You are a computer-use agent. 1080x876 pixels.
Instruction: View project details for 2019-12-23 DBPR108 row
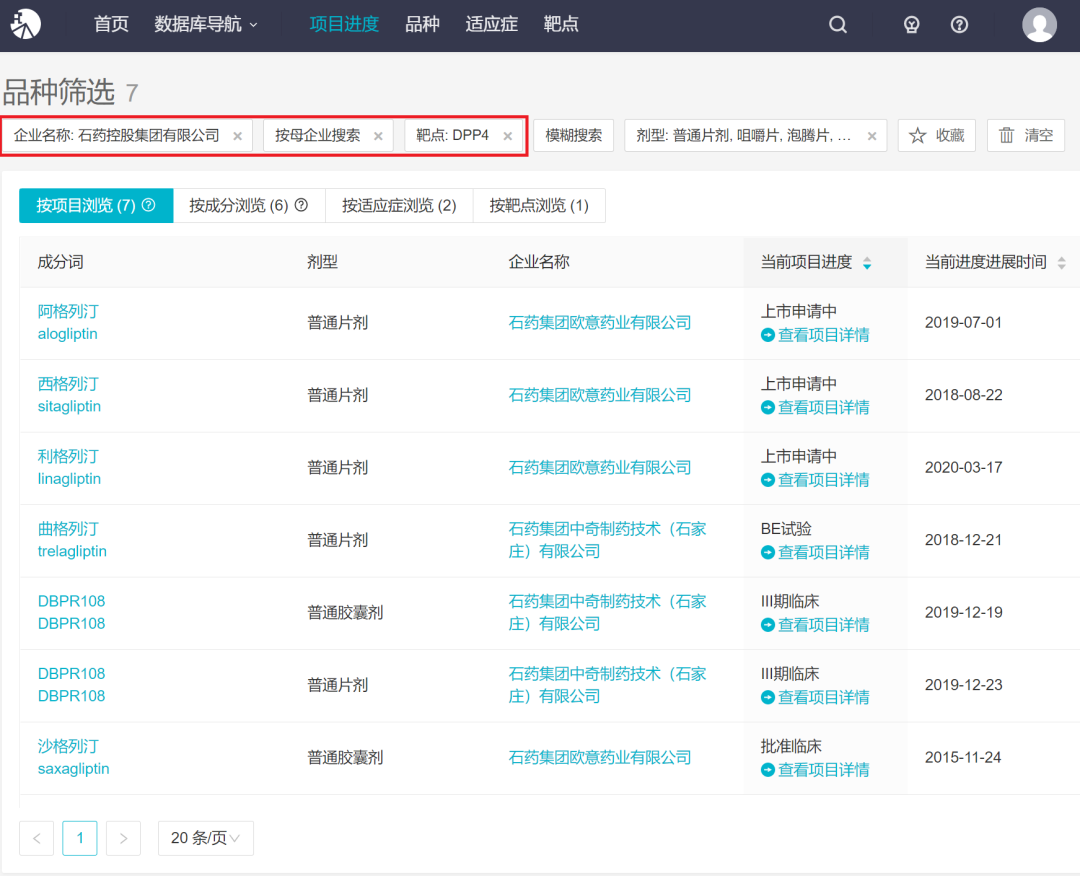click(815, 698)
